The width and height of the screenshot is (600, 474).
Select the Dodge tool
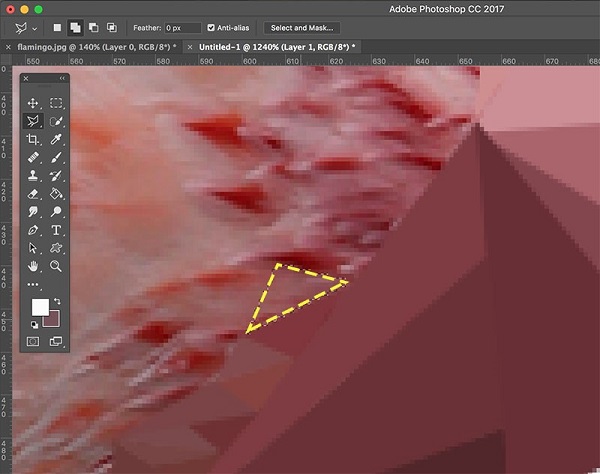coord(56,212)
